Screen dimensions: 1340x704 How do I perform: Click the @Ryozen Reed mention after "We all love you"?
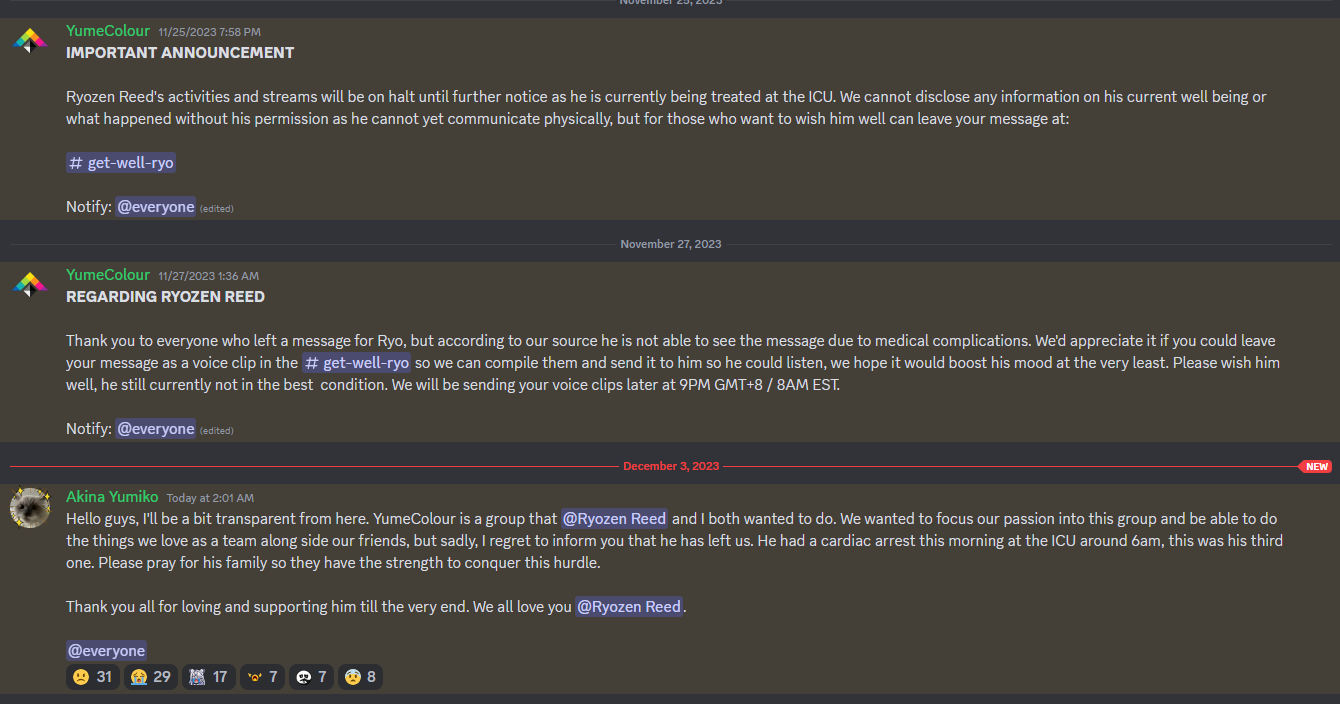[x=629, y=607]
